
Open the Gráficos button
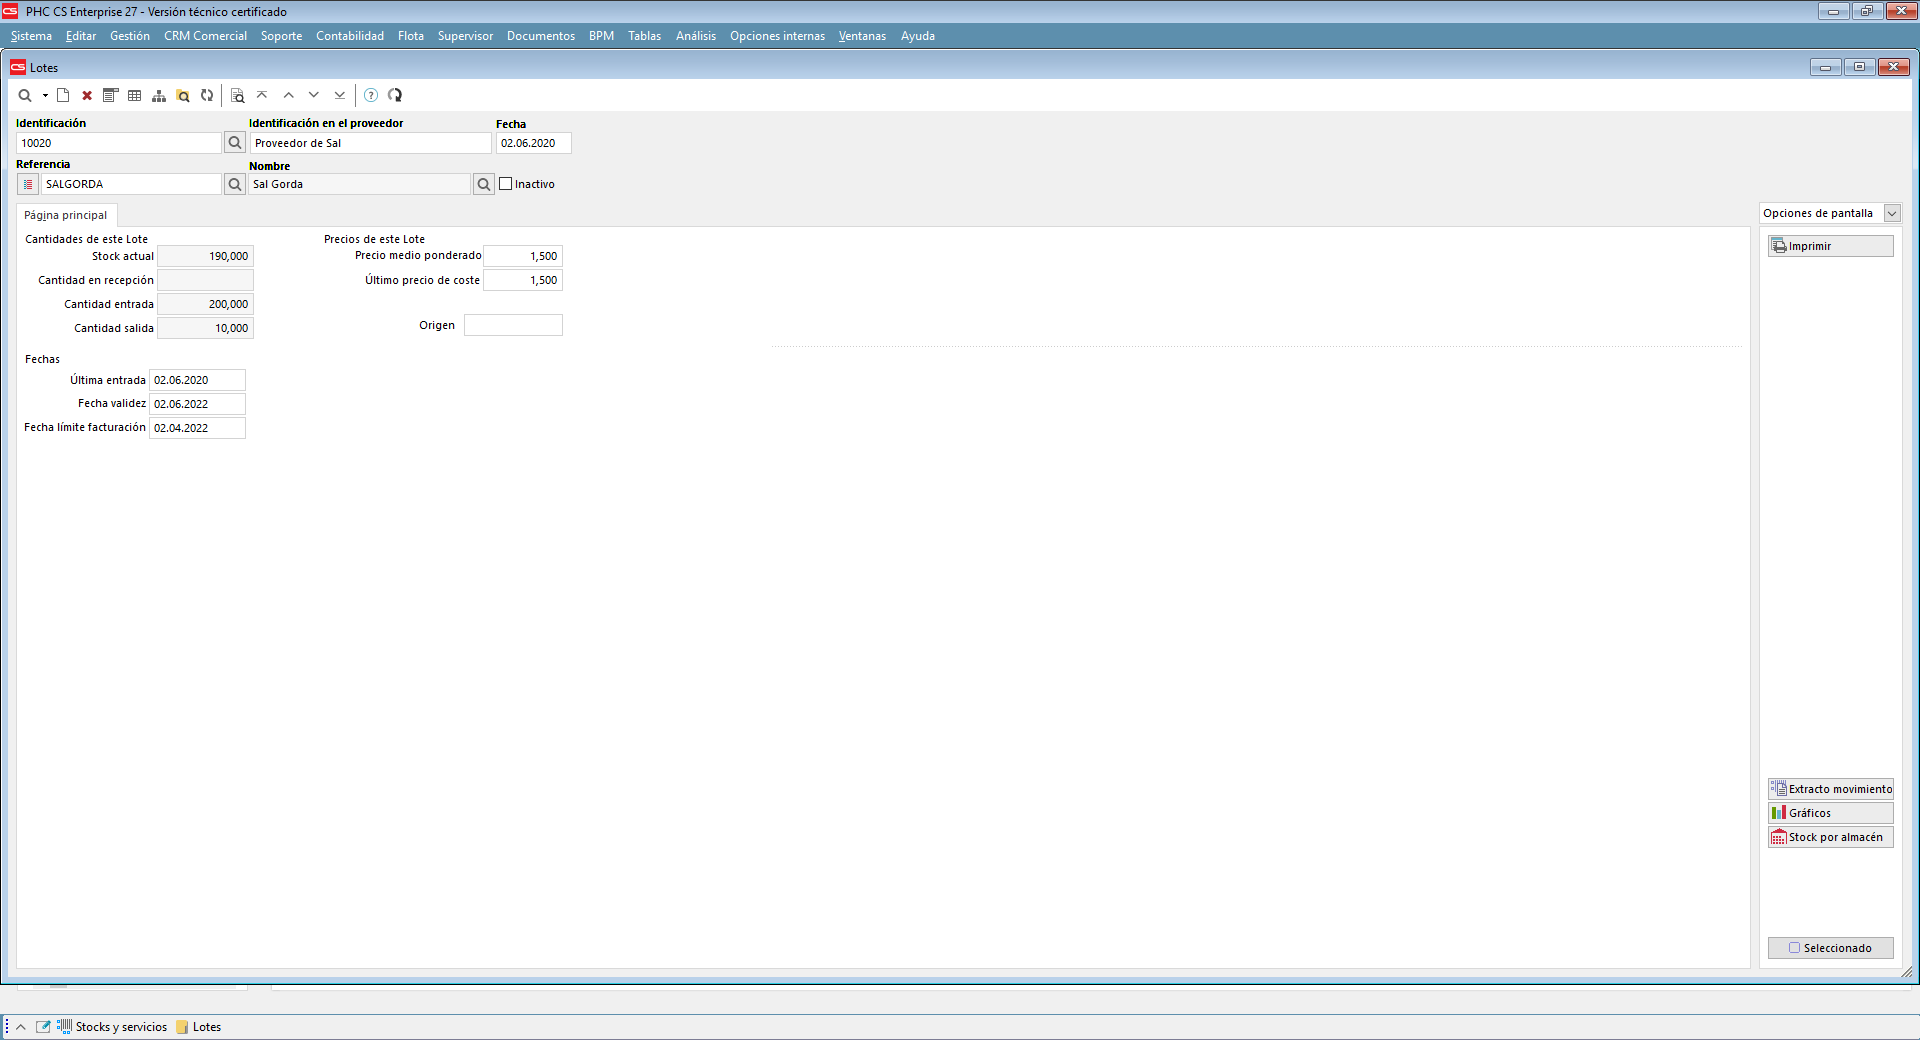[1831, 813]
